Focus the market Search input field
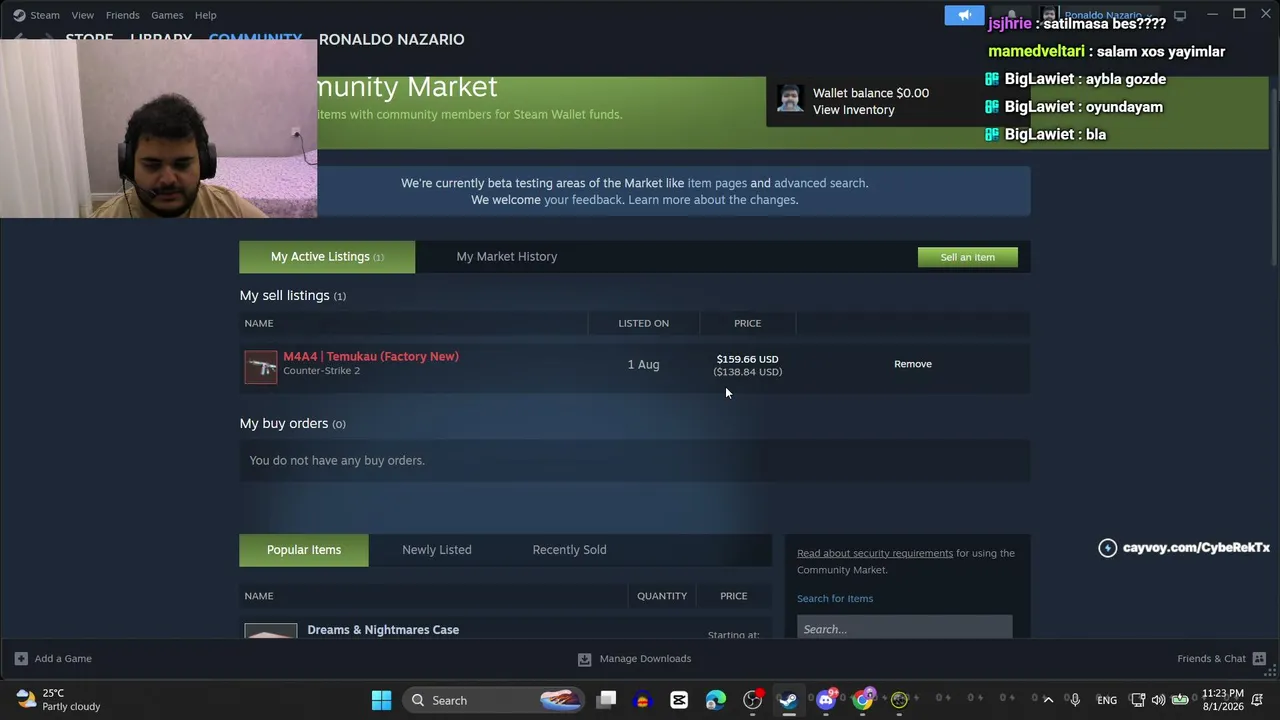This screenshot has width=1280, height=720. (x=905, y=628)
